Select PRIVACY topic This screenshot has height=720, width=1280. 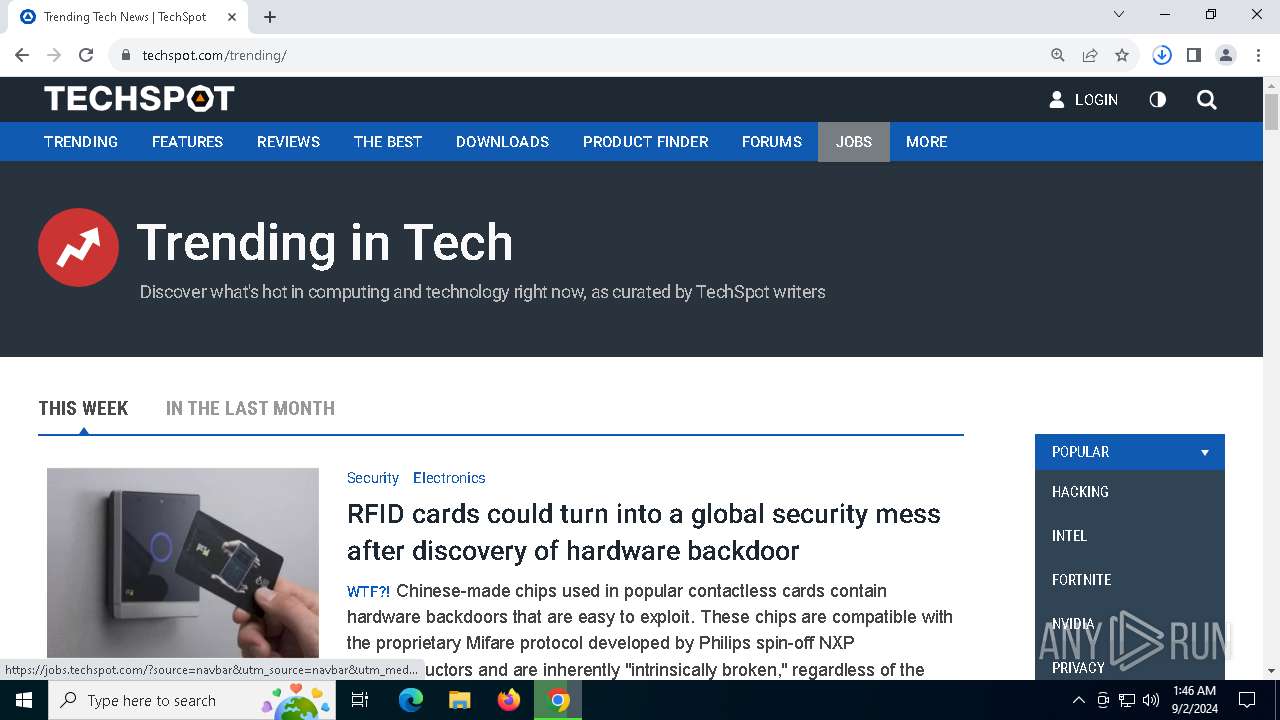click(1078, 668)
